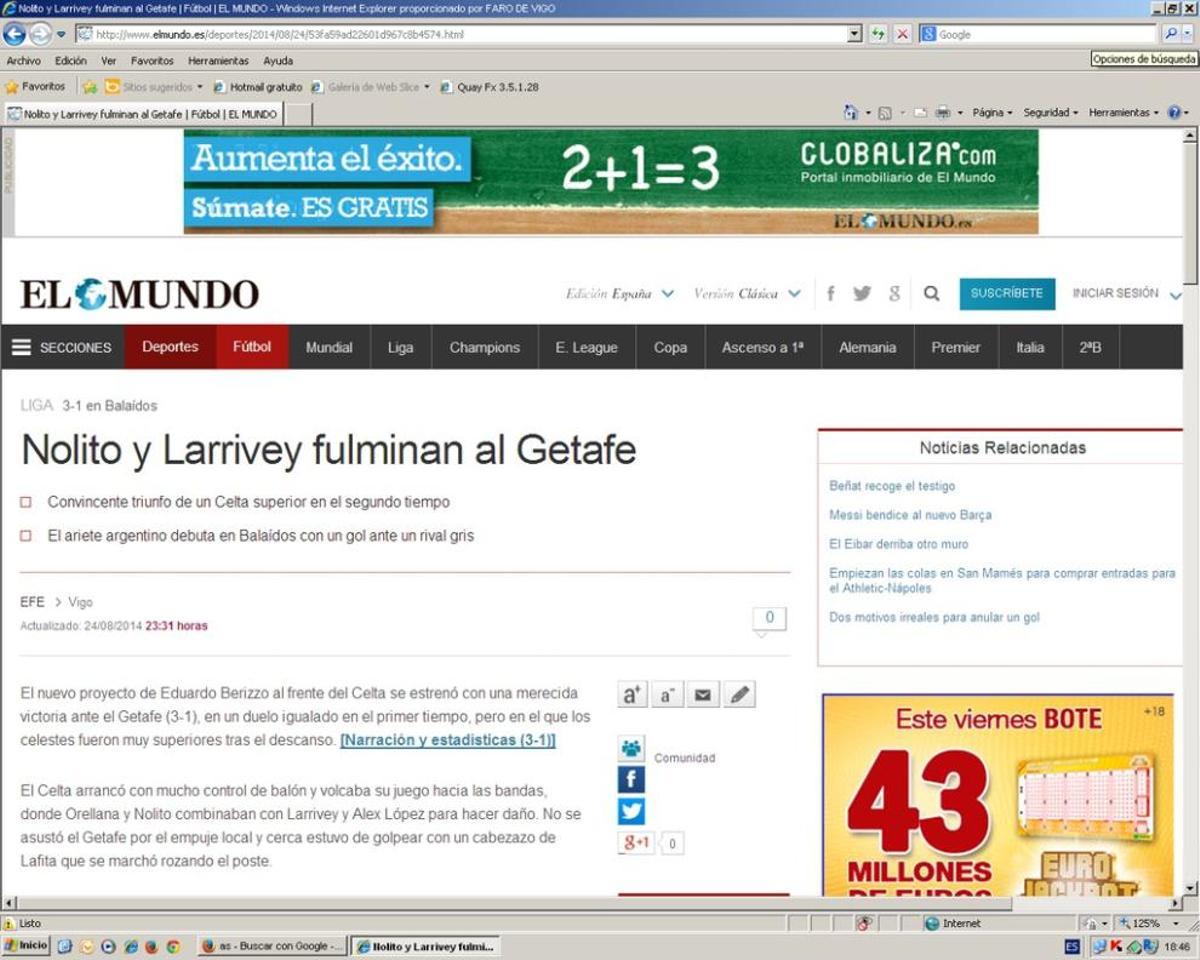Image resolution: width=1200 pixels, height=960 pixels.
Task: Click the decrease font size icon
Action: tap(667, 695)
